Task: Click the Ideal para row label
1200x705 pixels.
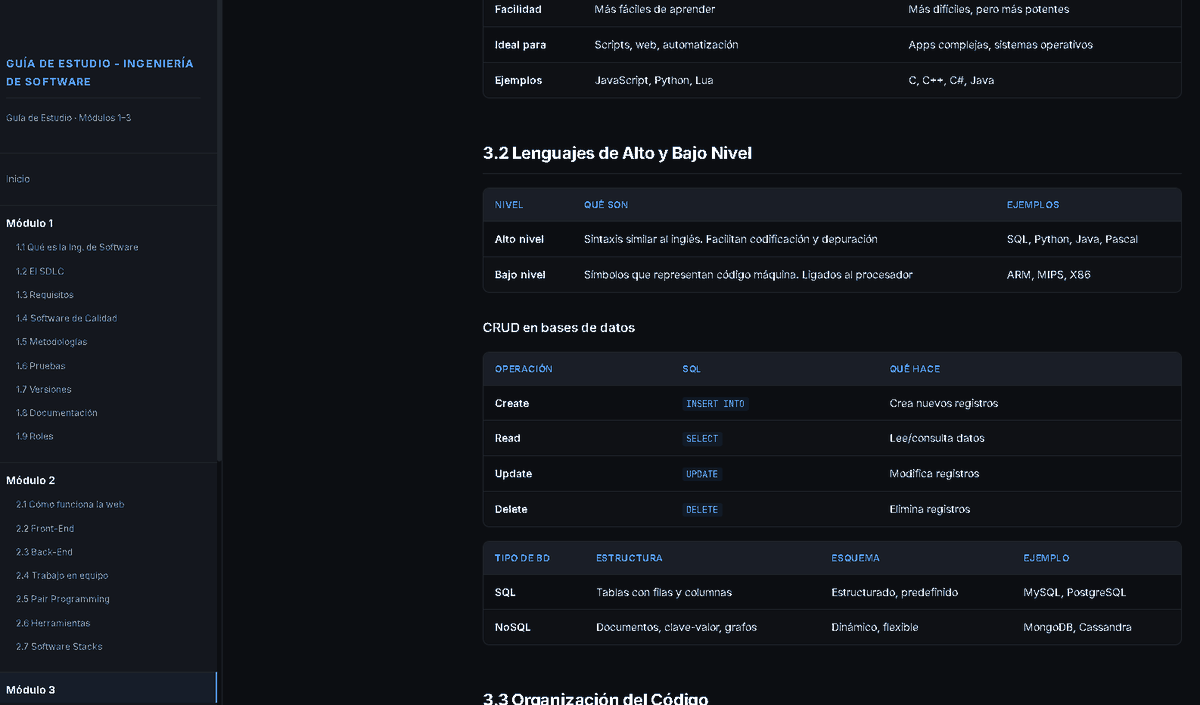Action: pyautogui.click(x=520, y=45)
